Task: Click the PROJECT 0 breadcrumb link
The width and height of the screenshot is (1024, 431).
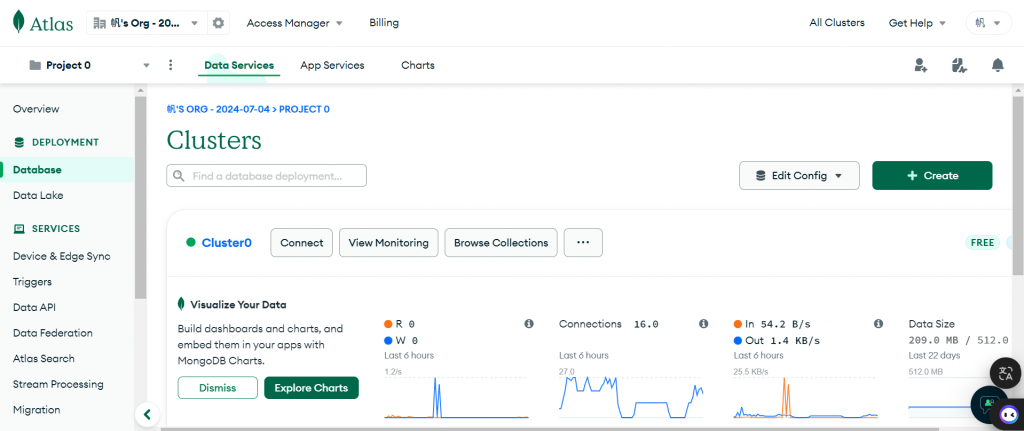Action: (x=304, y=109)
